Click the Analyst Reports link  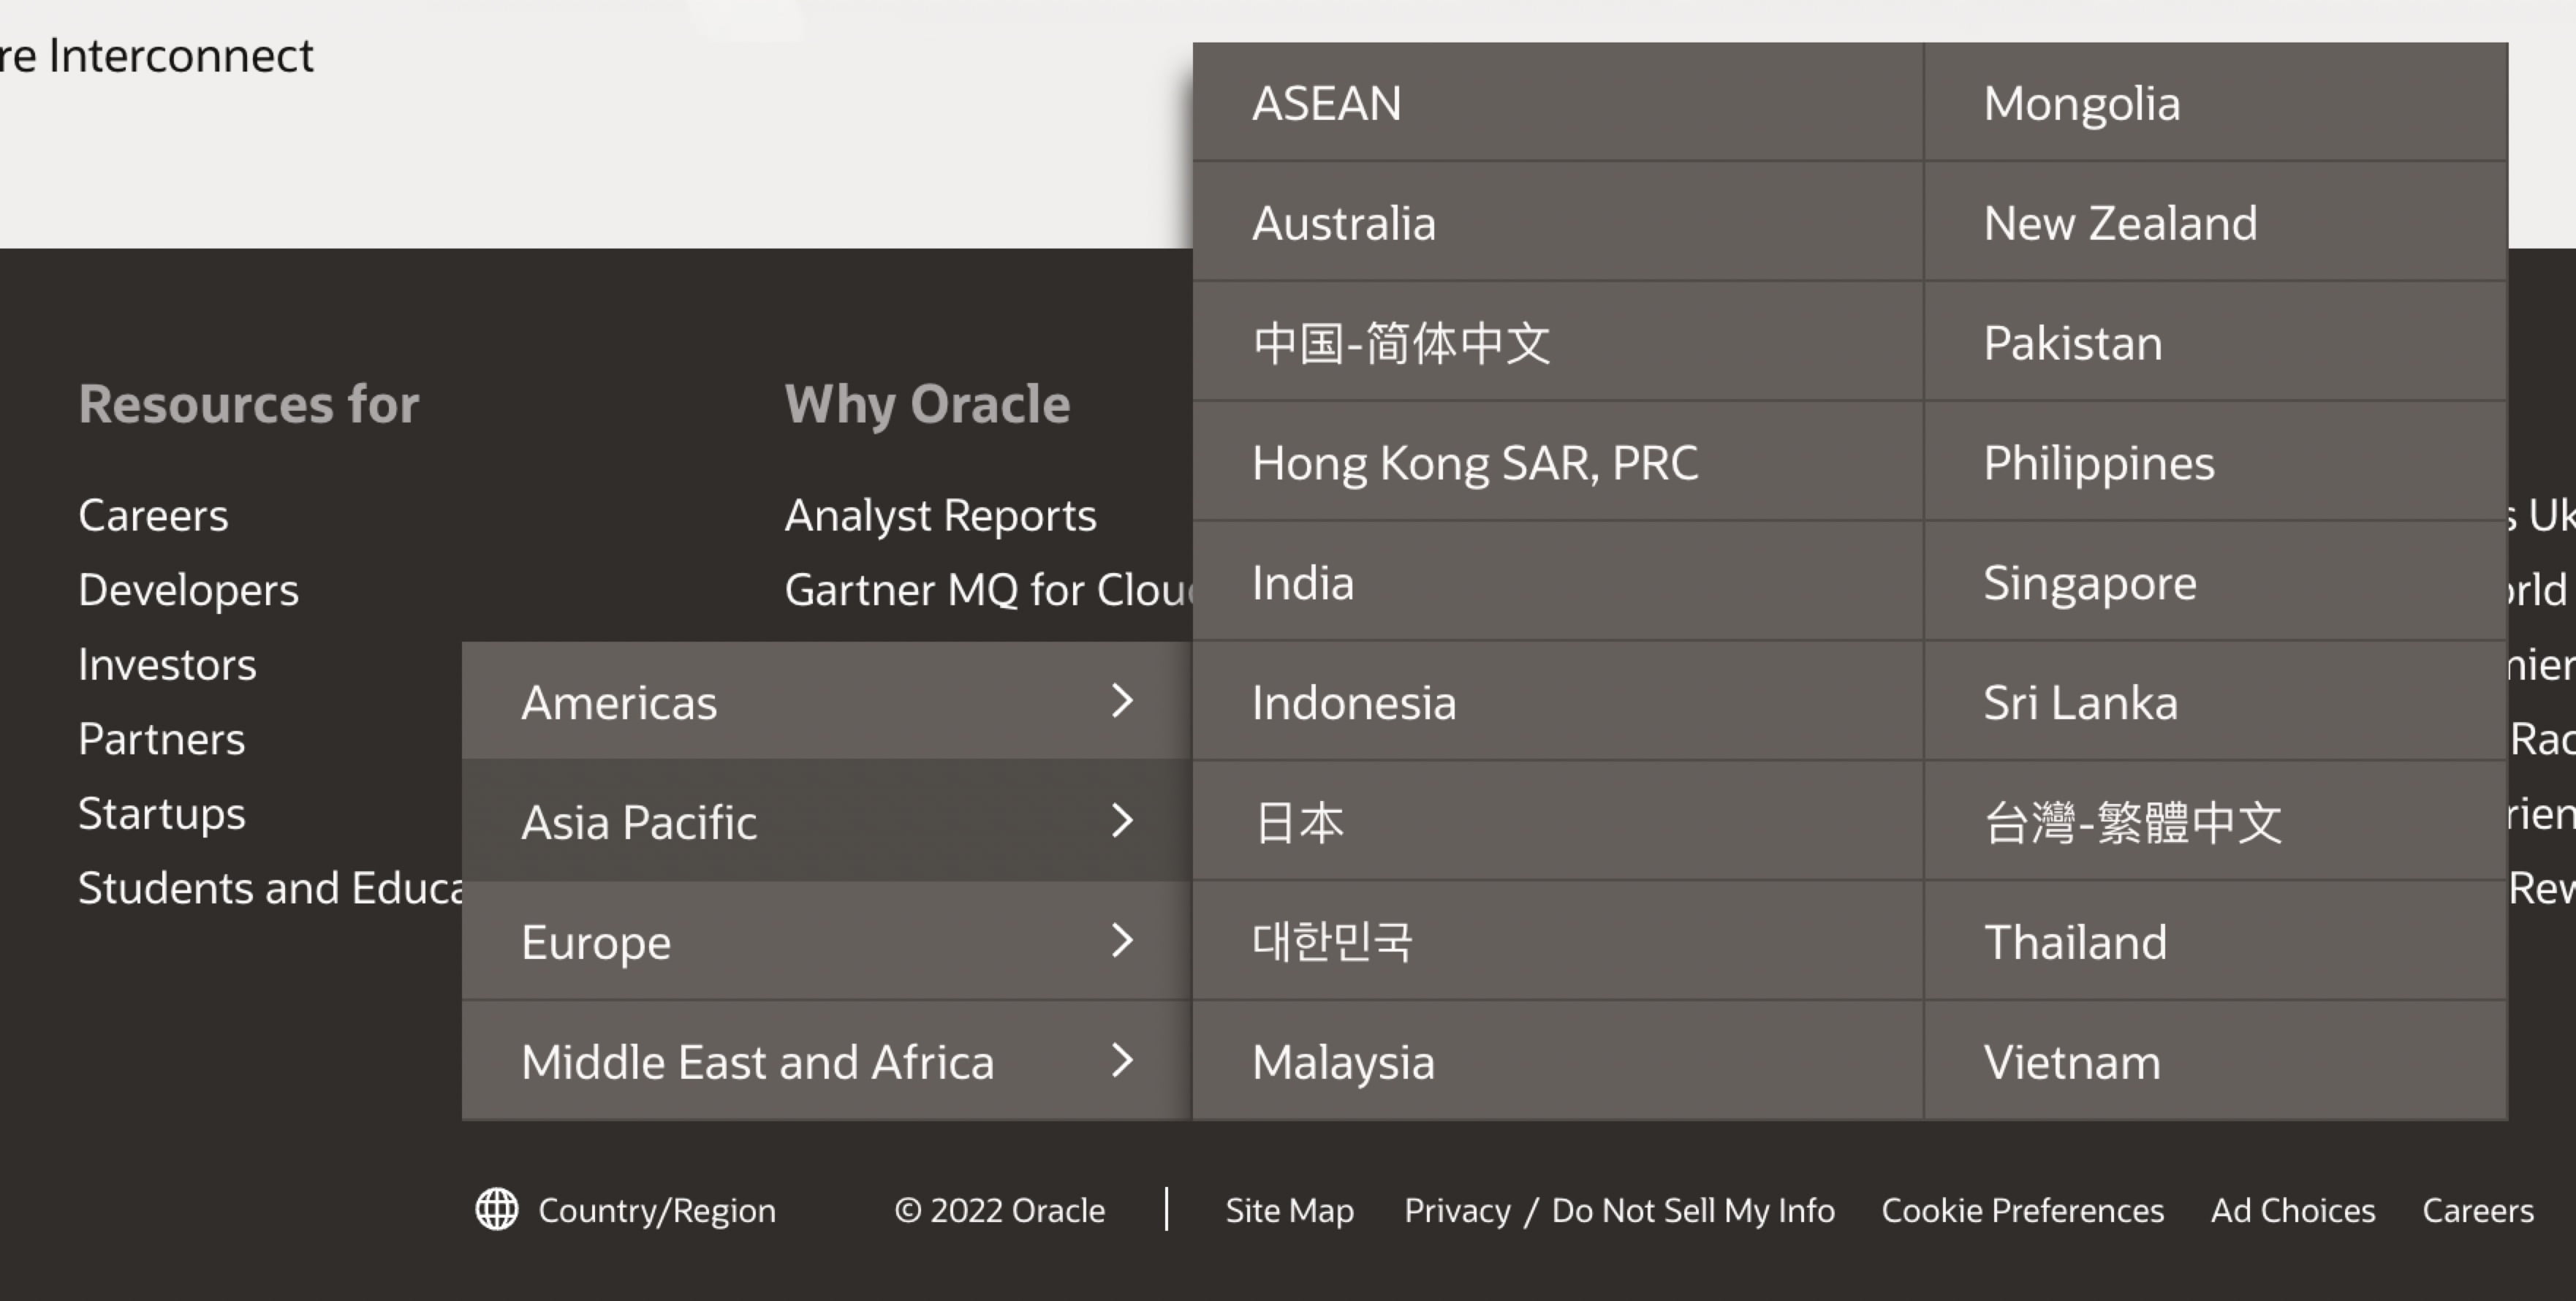[941, 515]
